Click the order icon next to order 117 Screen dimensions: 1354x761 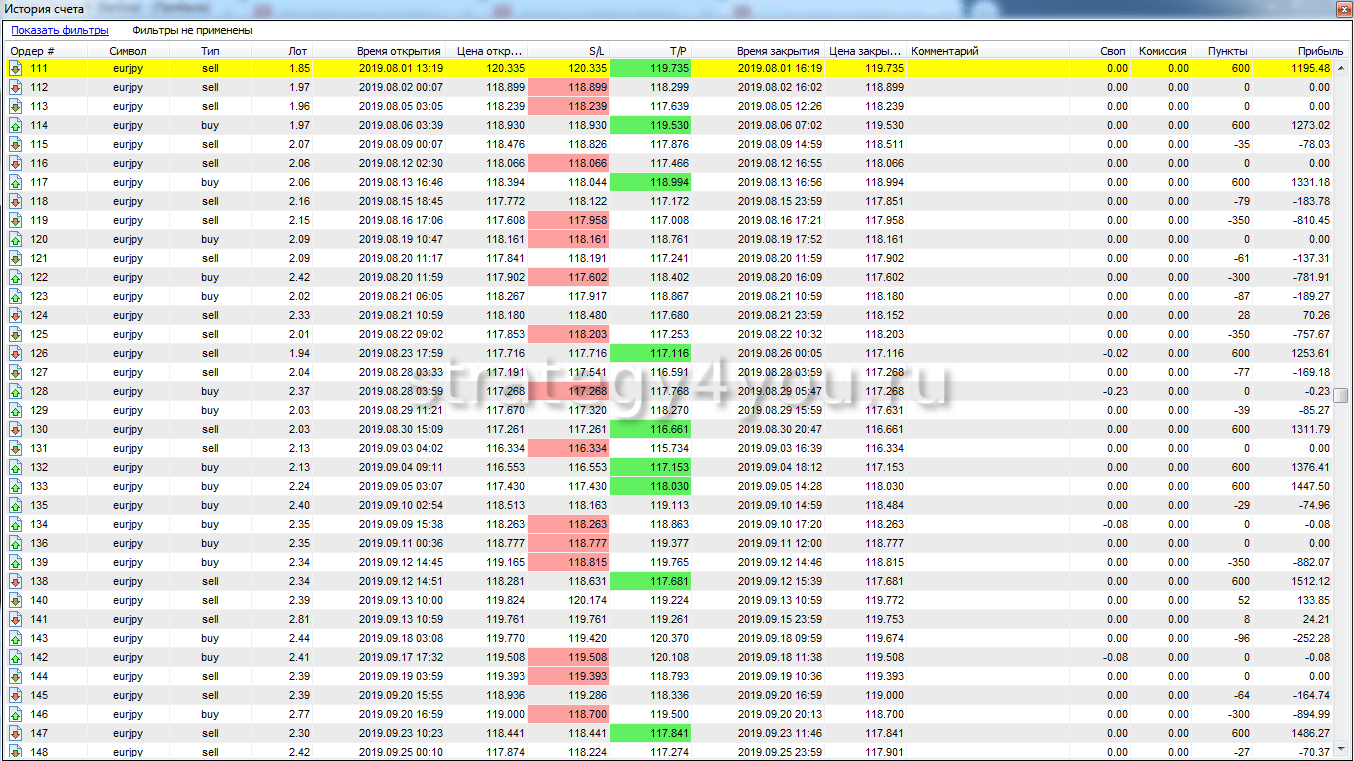[16, 182]
